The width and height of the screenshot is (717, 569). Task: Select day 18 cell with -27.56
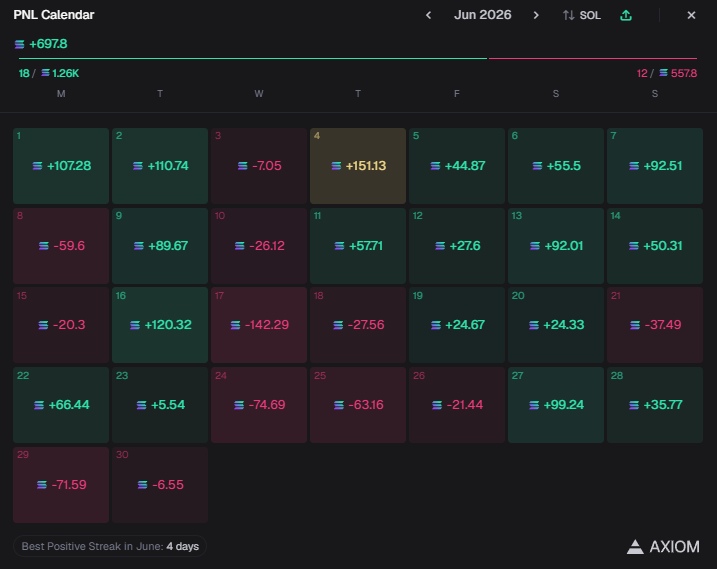click(x=358, y=325)
